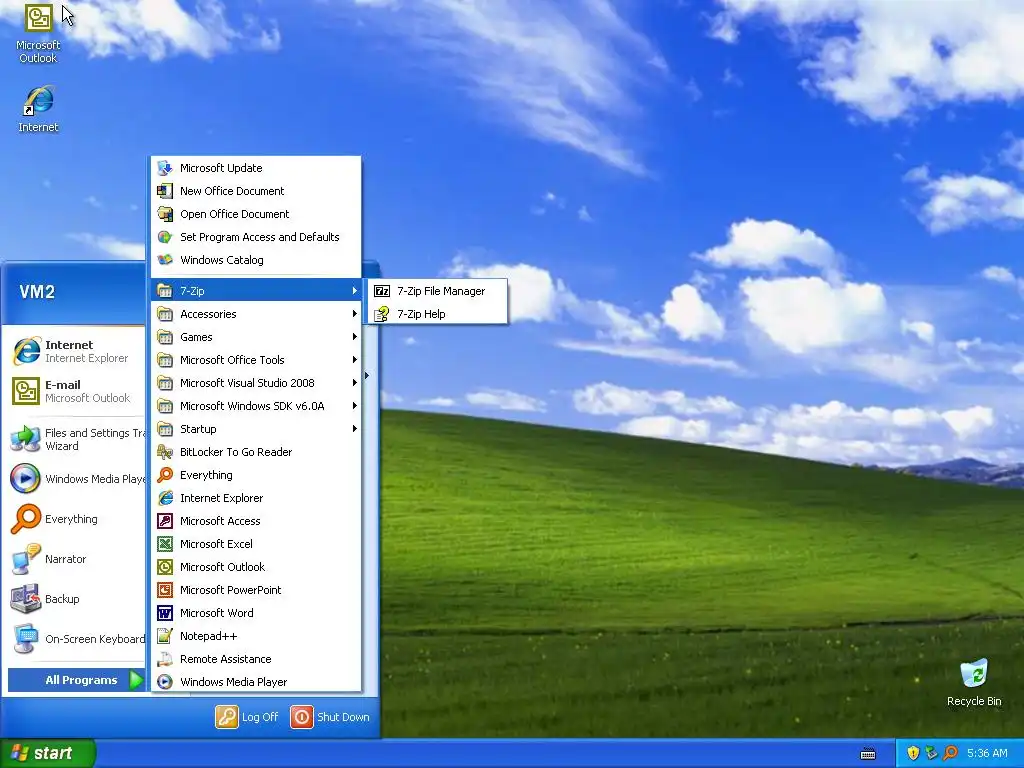The image size is (1024, 768).
Task: Open the Games program folder
Action: (256, 337)
